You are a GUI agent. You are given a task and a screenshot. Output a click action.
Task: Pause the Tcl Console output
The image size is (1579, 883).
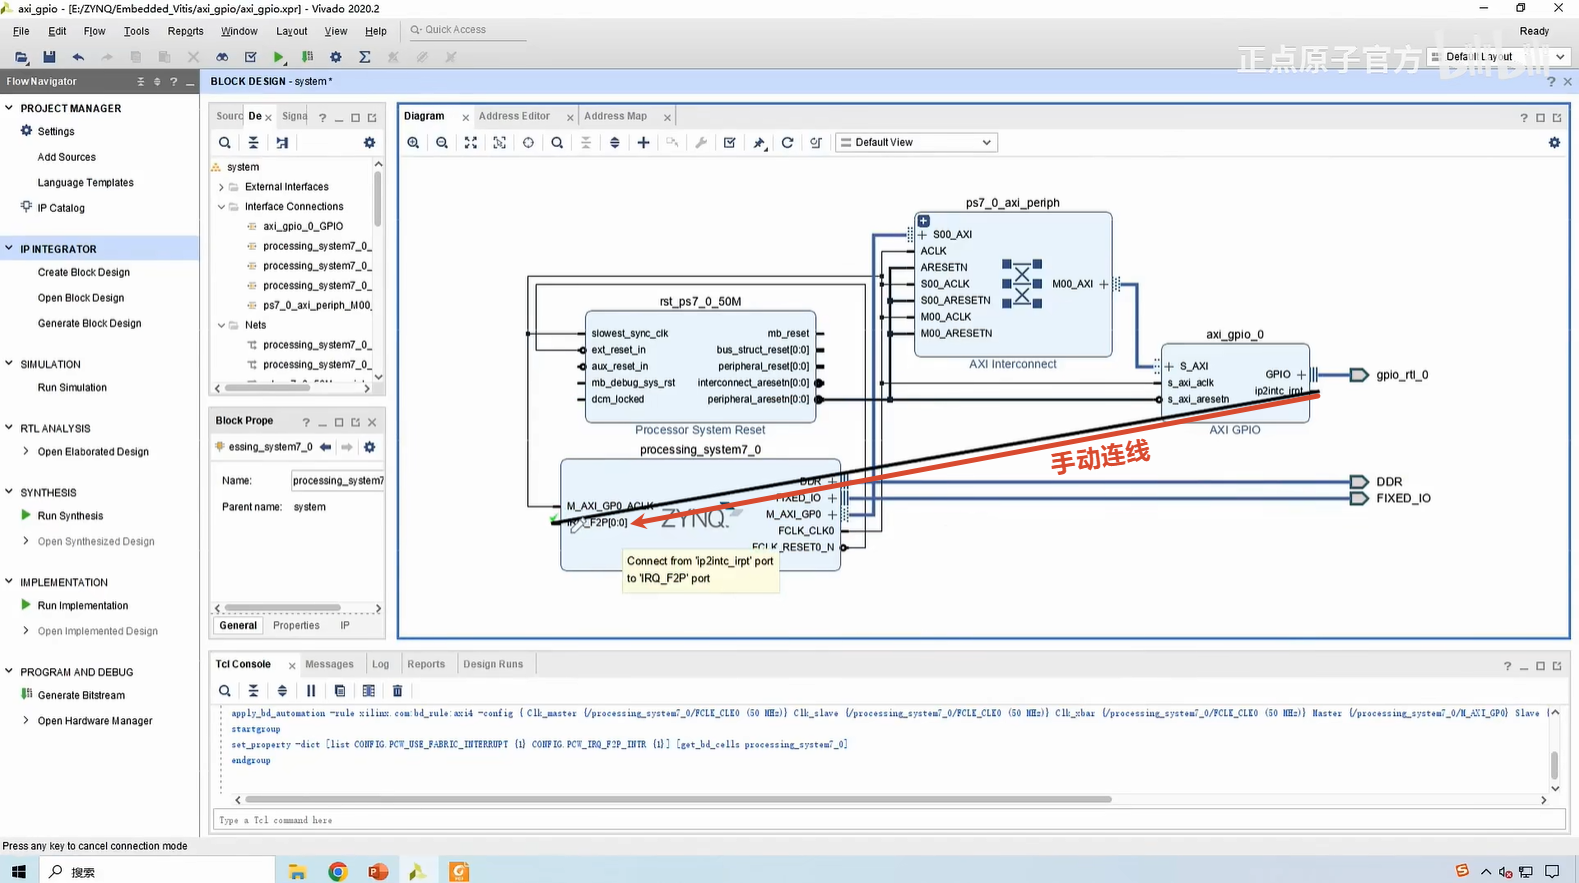tap(311, 691)
